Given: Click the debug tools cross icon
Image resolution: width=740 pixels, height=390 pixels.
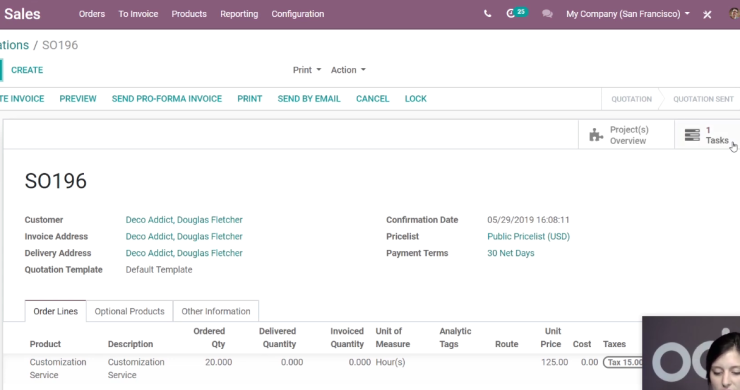Looking at the screenshot, I should coord(707,15).
